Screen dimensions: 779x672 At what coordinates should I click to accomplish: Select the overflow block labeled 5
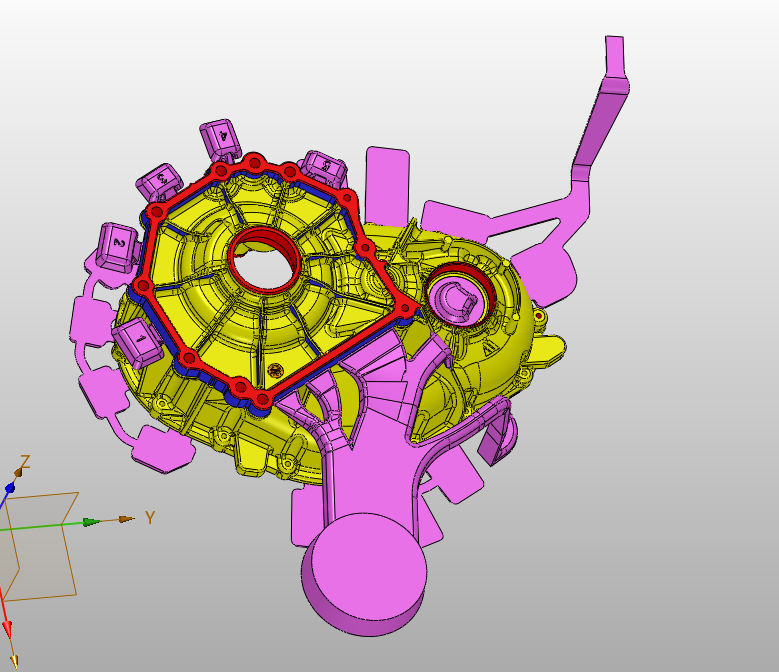coord(323,165)
